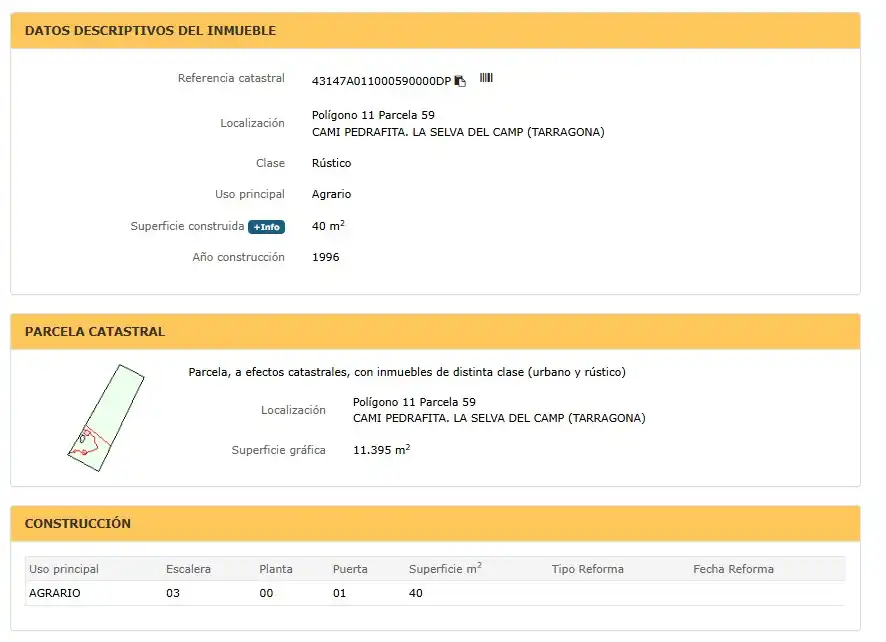The width and height of the screenshot is (886, 642).
Task: Click the Fecha Reforma column header
Action: click(733, 569)
